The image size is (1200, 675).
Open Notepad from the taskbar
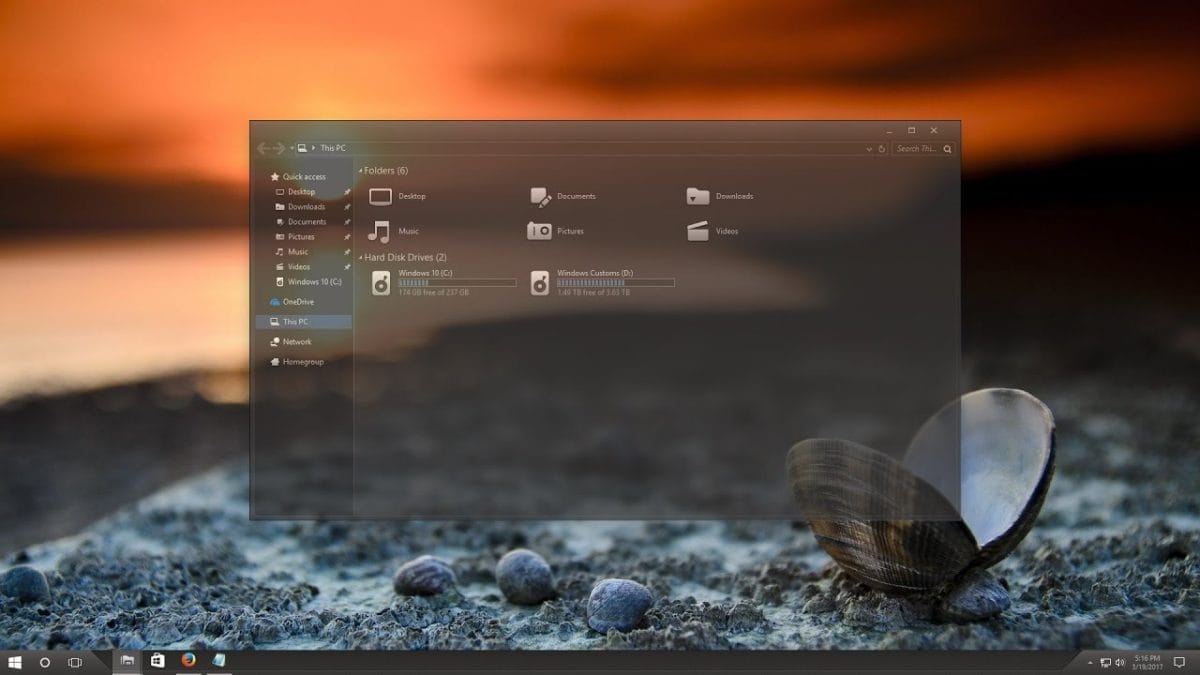coord(217,660)
